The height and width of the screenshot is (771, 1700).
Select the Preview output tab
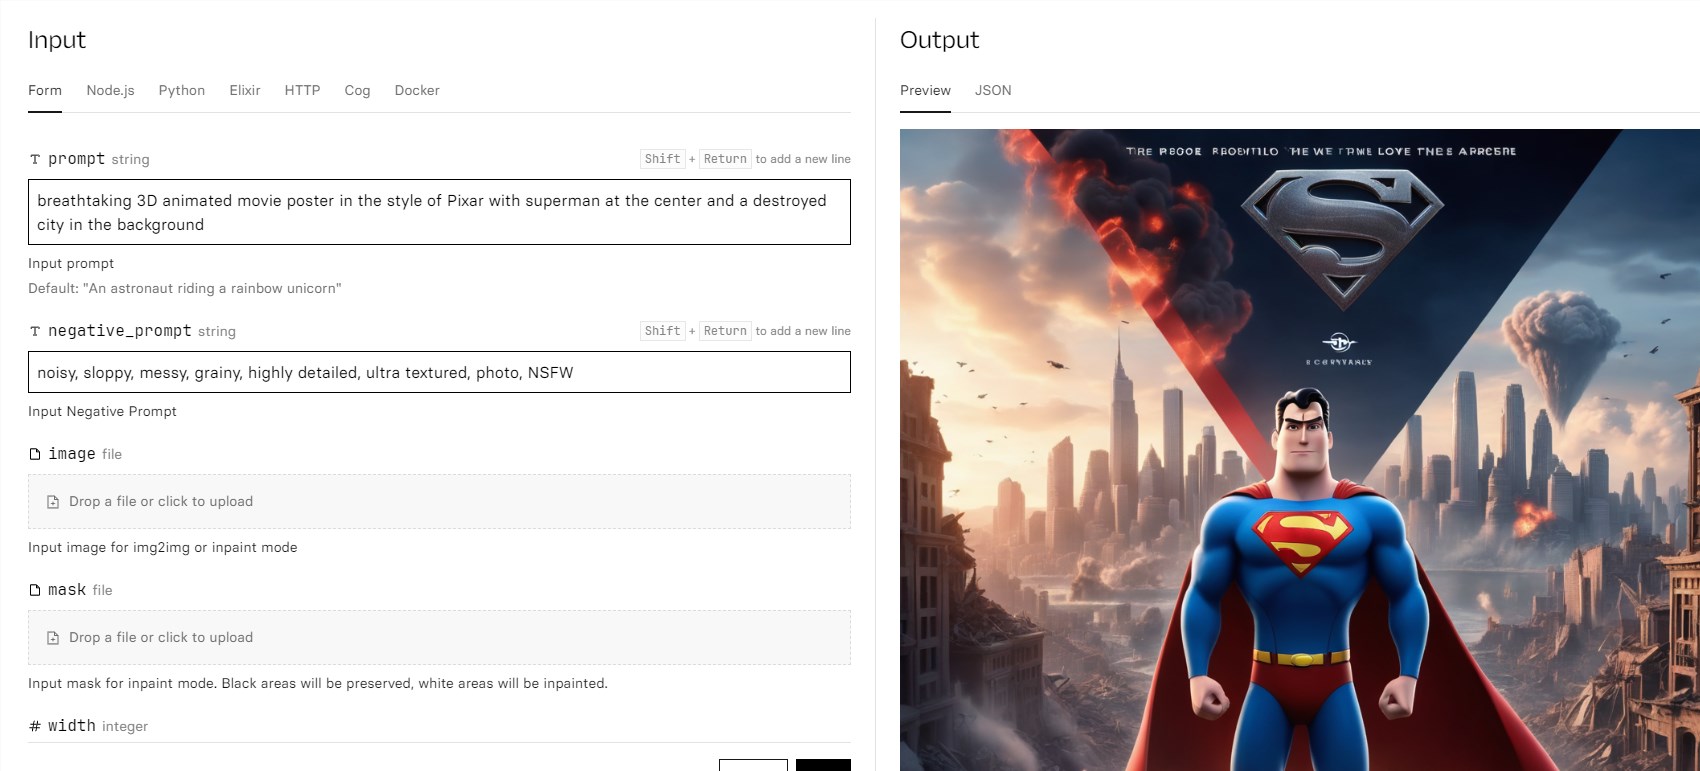(925, 90)
